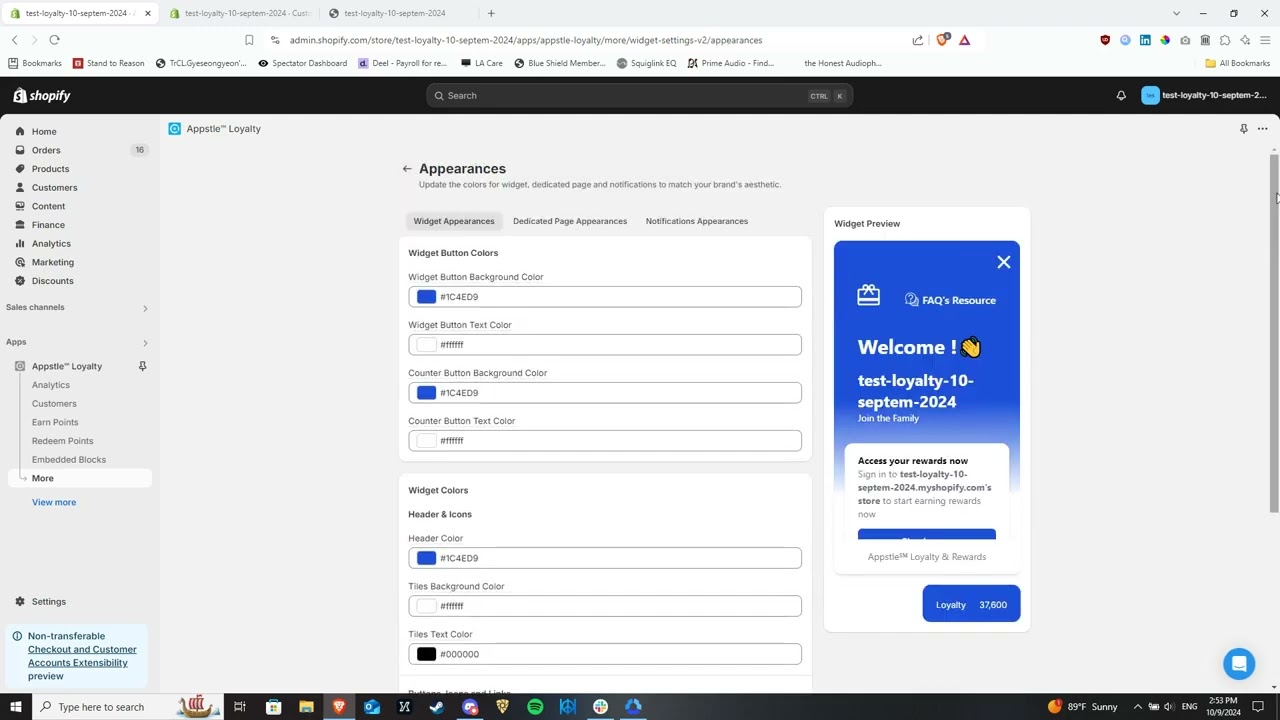Click the Shopify logo in the top bar
Screen dimensions: 1280x720
(x=42, y=96)
